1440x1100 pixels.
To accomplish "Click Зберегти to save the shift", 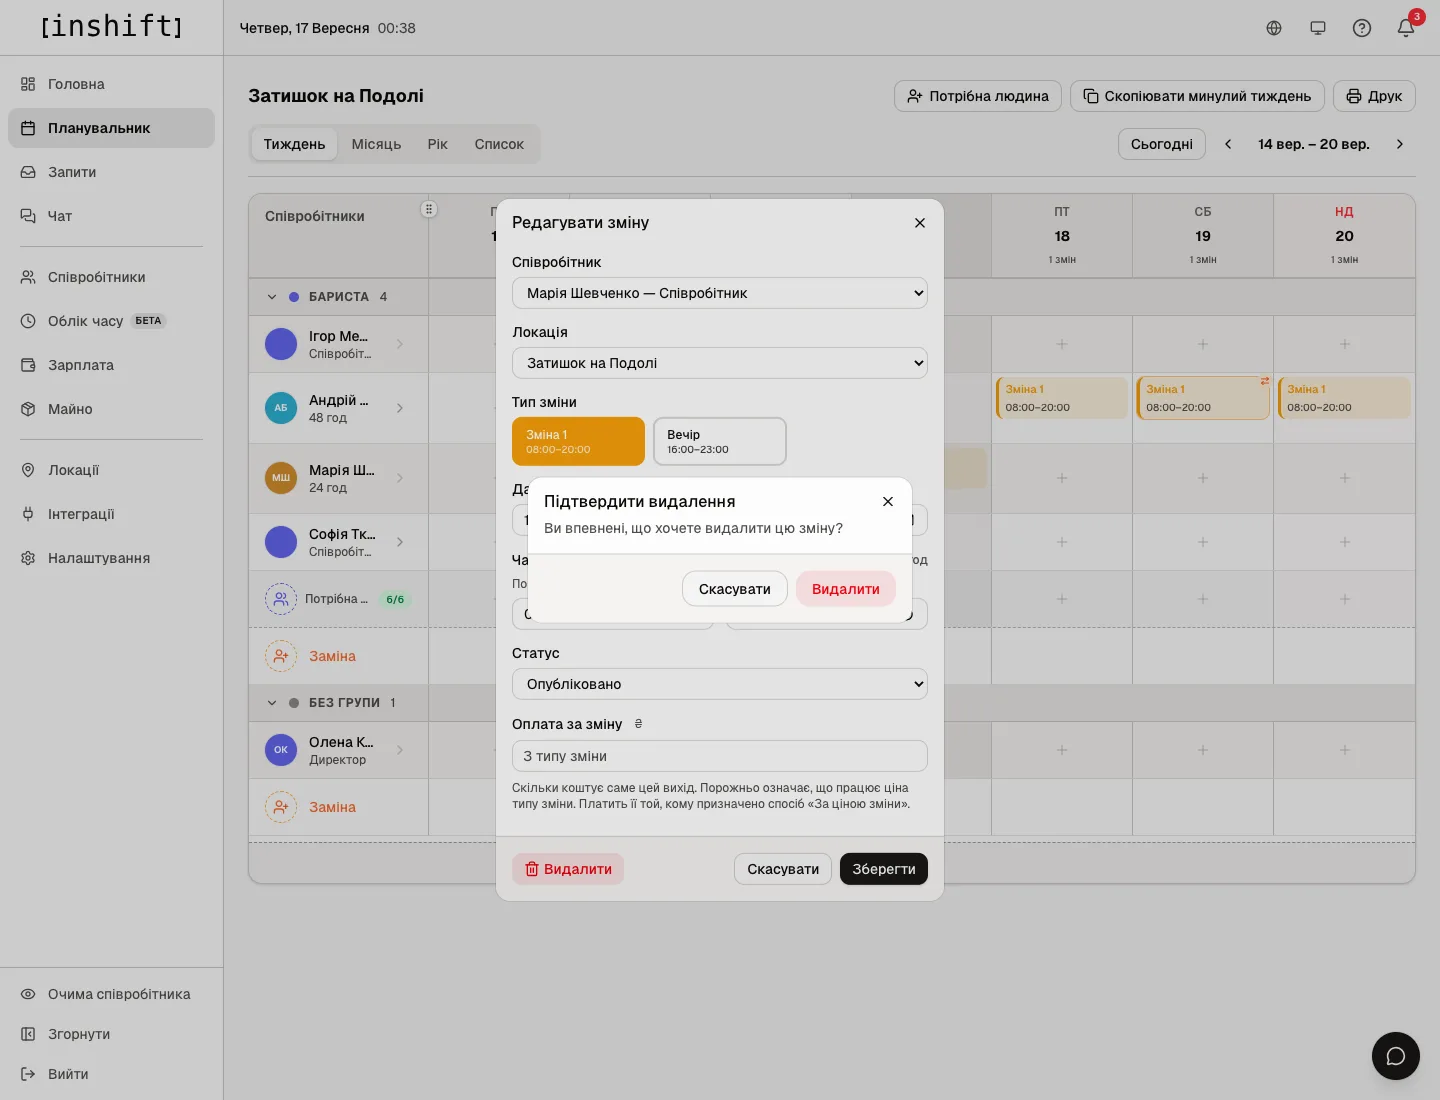I will tap(884, 869).
